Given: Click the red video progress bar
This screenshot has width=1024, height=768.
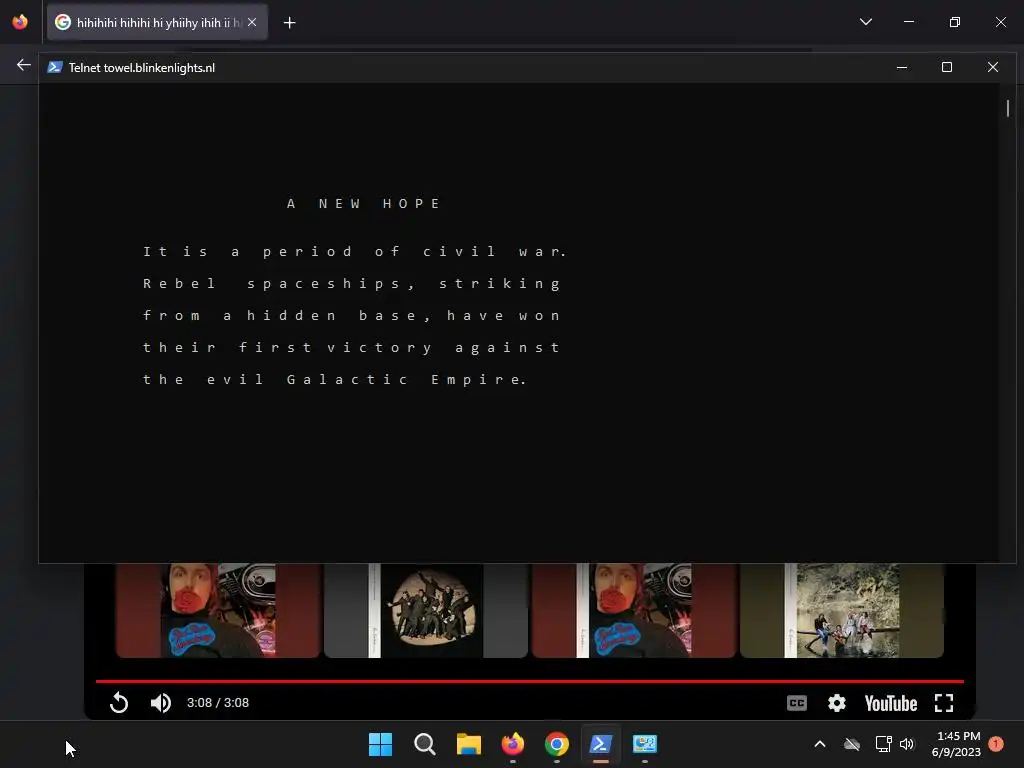Looking at the screenshot, I should click(x=530, y=681).
